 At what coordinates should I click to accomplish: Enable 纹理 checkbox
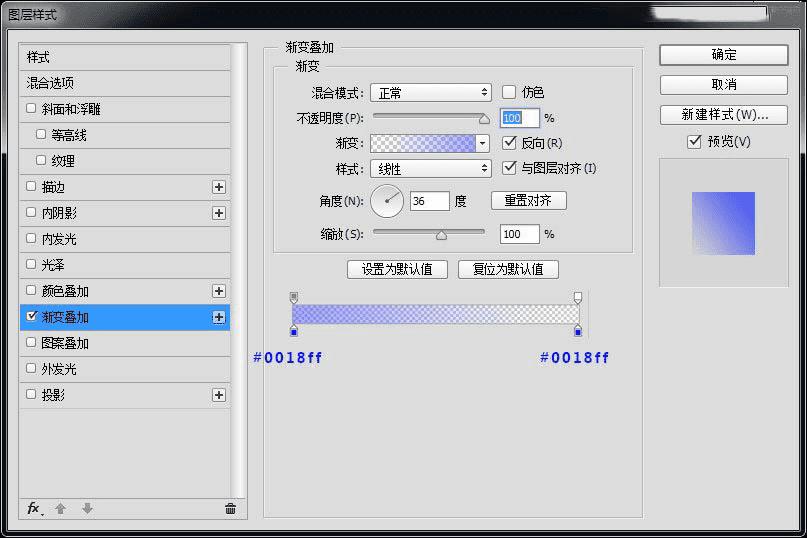[41, 160]
